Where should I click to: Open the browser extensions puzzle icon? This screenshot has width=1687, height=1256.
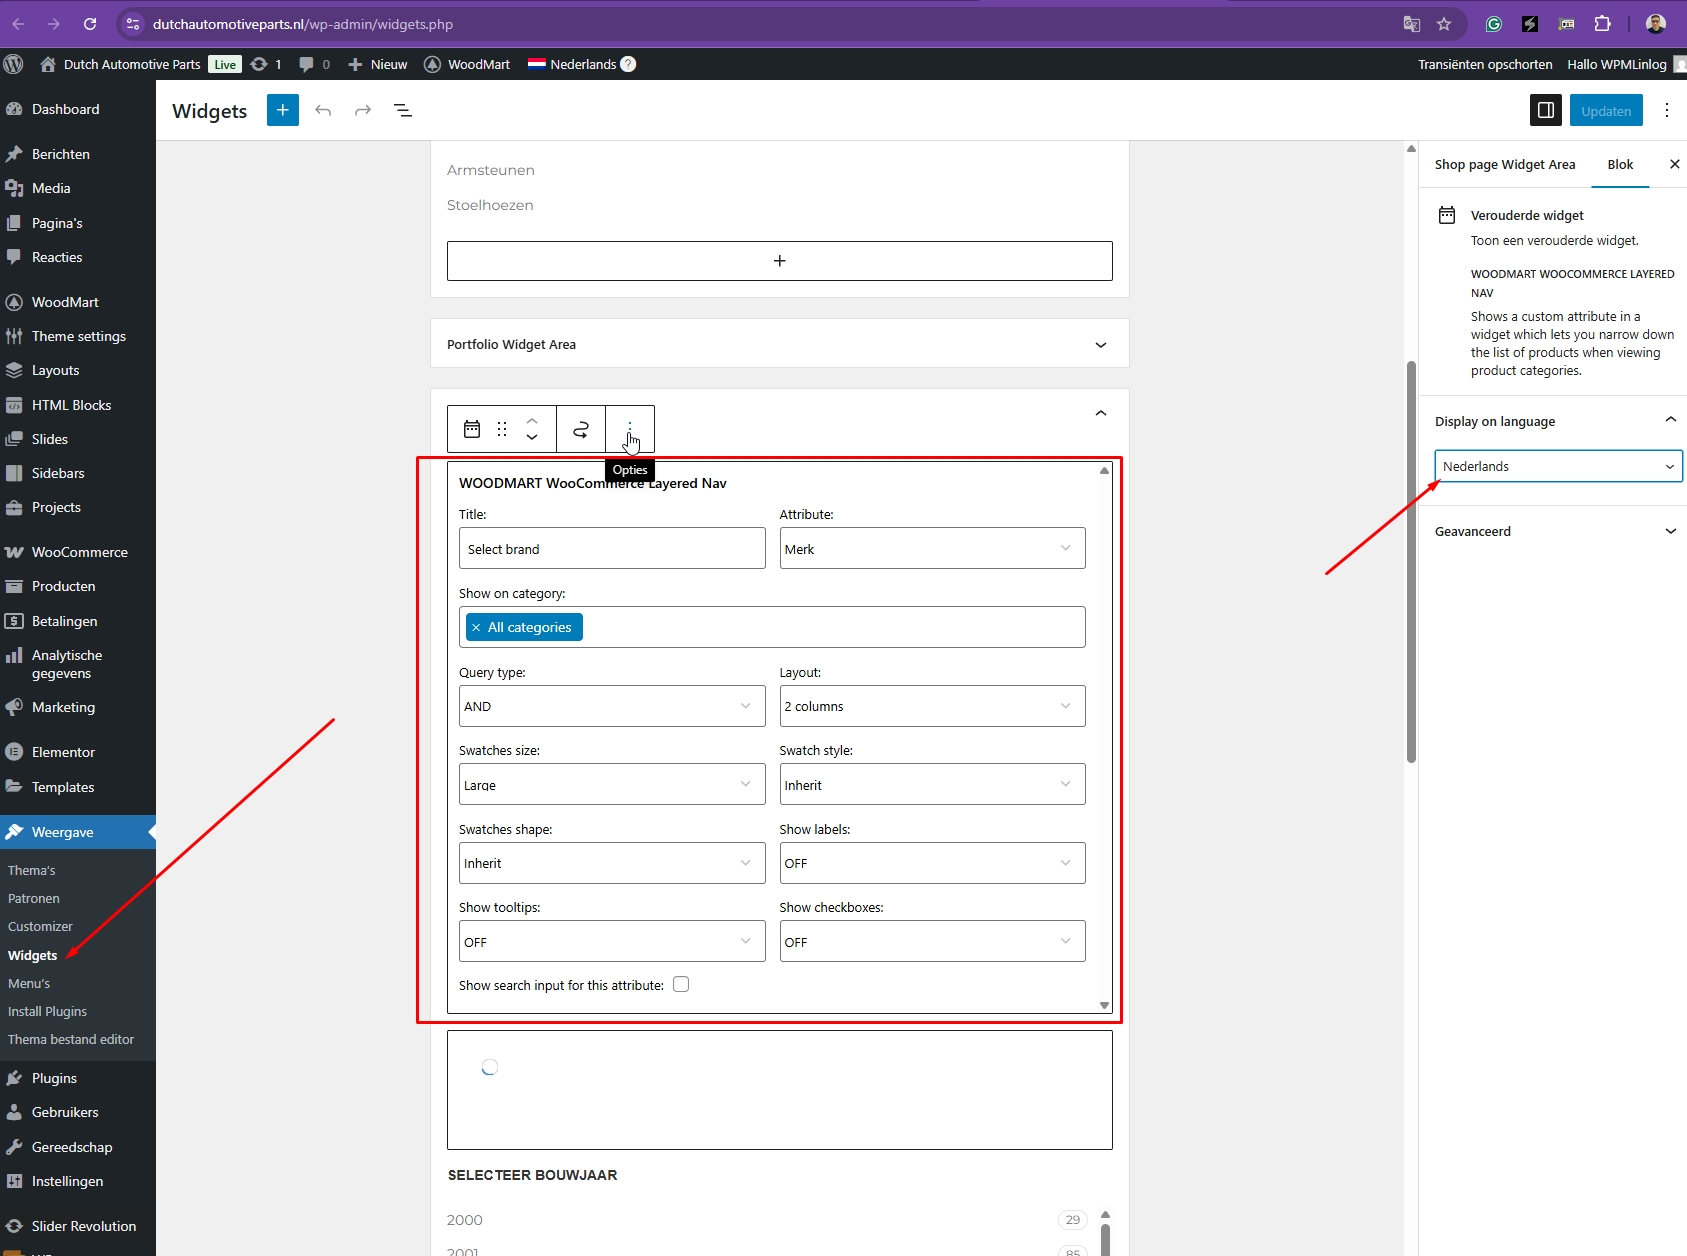coord(1602,24)
